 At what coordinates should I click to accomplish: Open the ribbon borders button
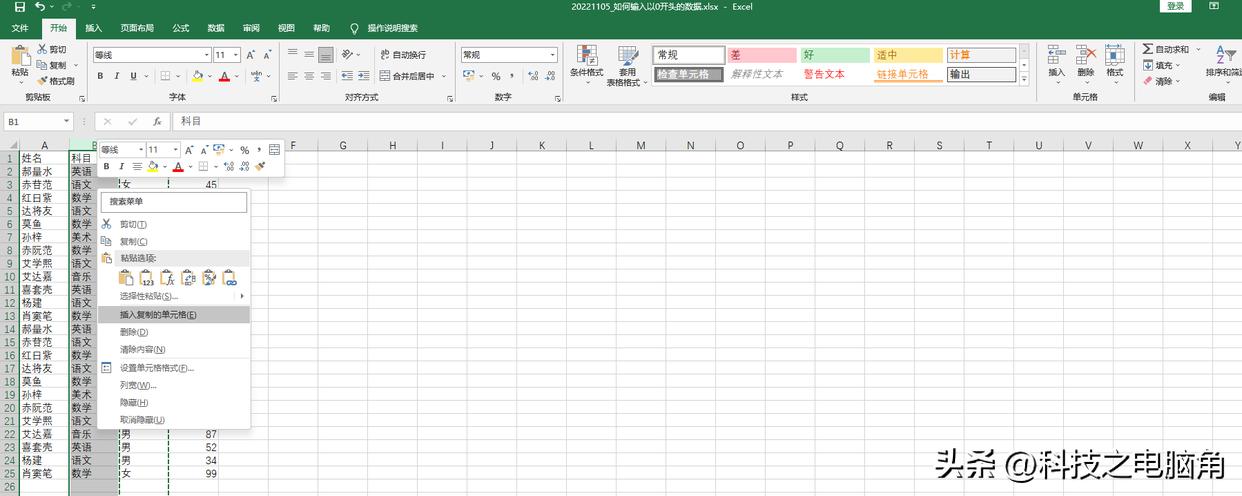pos(166,76)
